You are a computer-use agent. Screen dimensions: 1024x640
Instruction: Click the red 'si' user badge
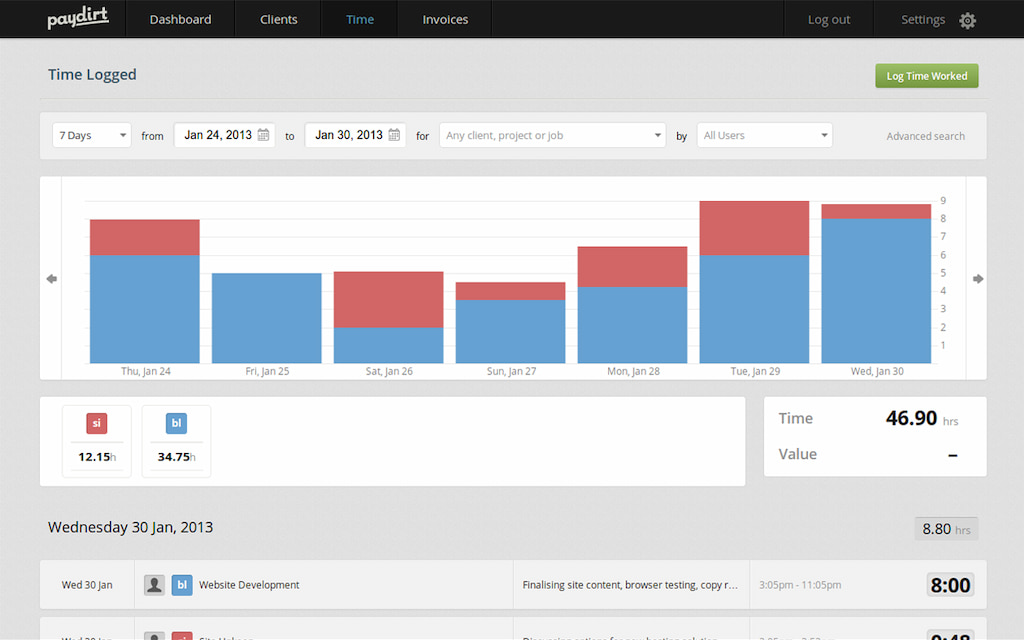tap(97, 423)
